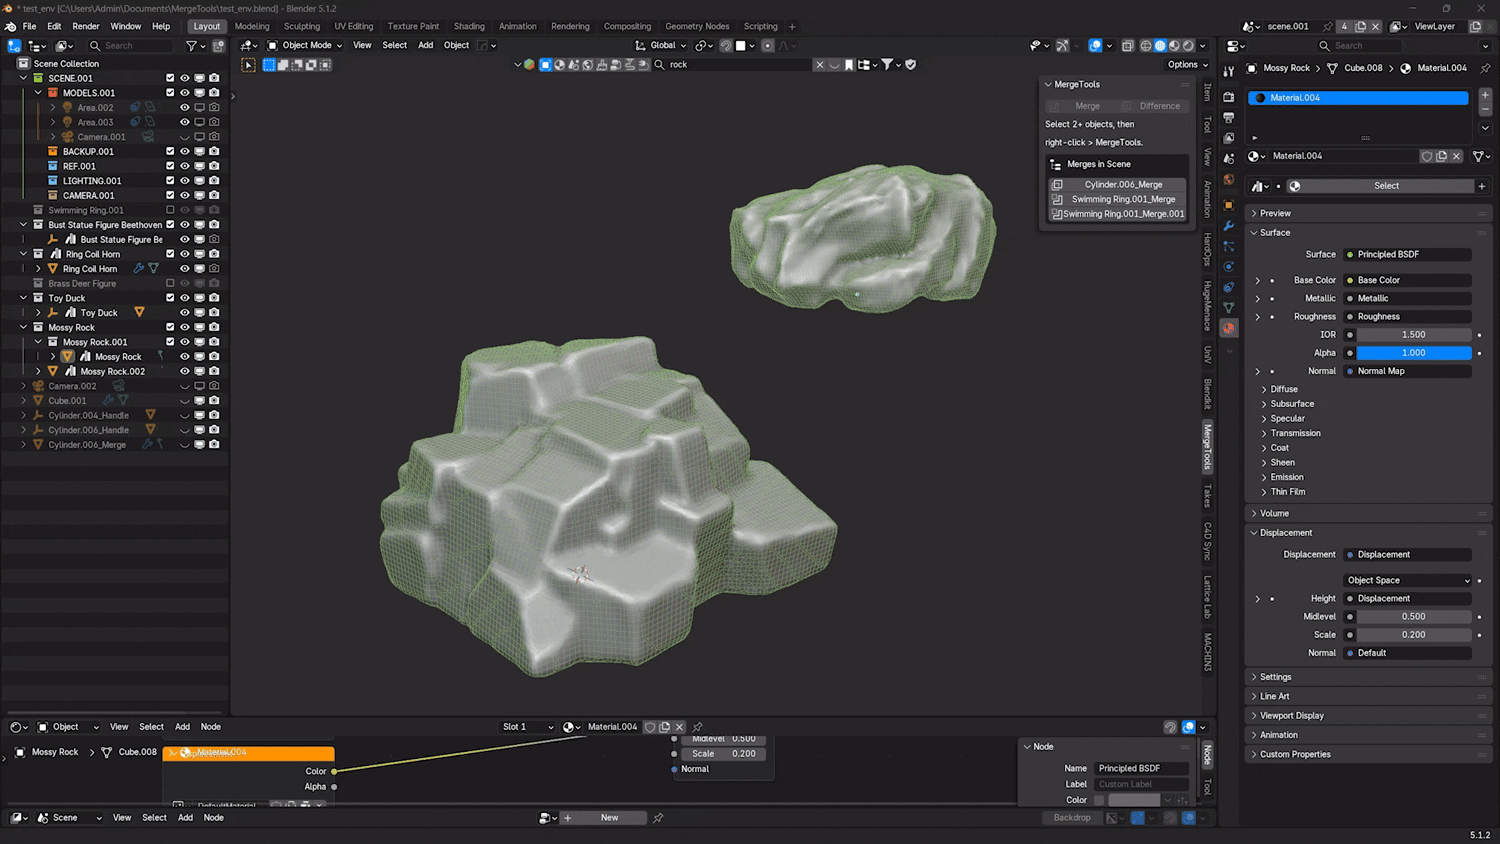1500x844 pixels.
Task: Switch viewport to wireframe shading
Action: tap(1146, 46)
